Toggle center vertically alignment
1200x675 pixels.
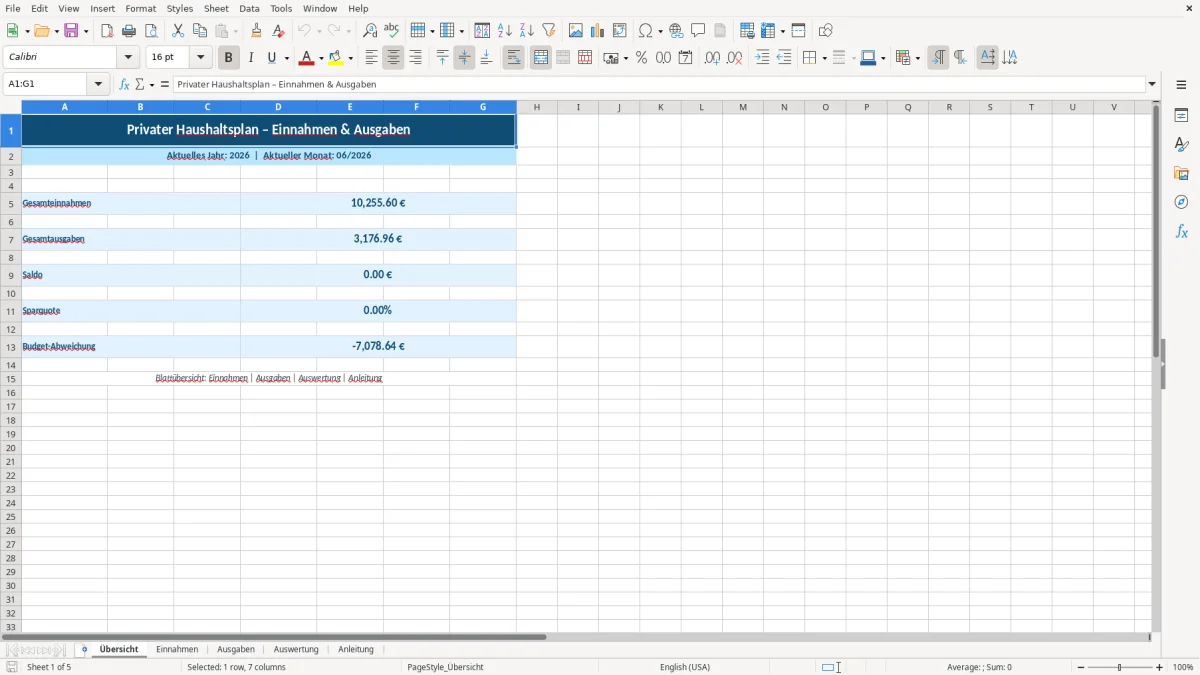465,58
